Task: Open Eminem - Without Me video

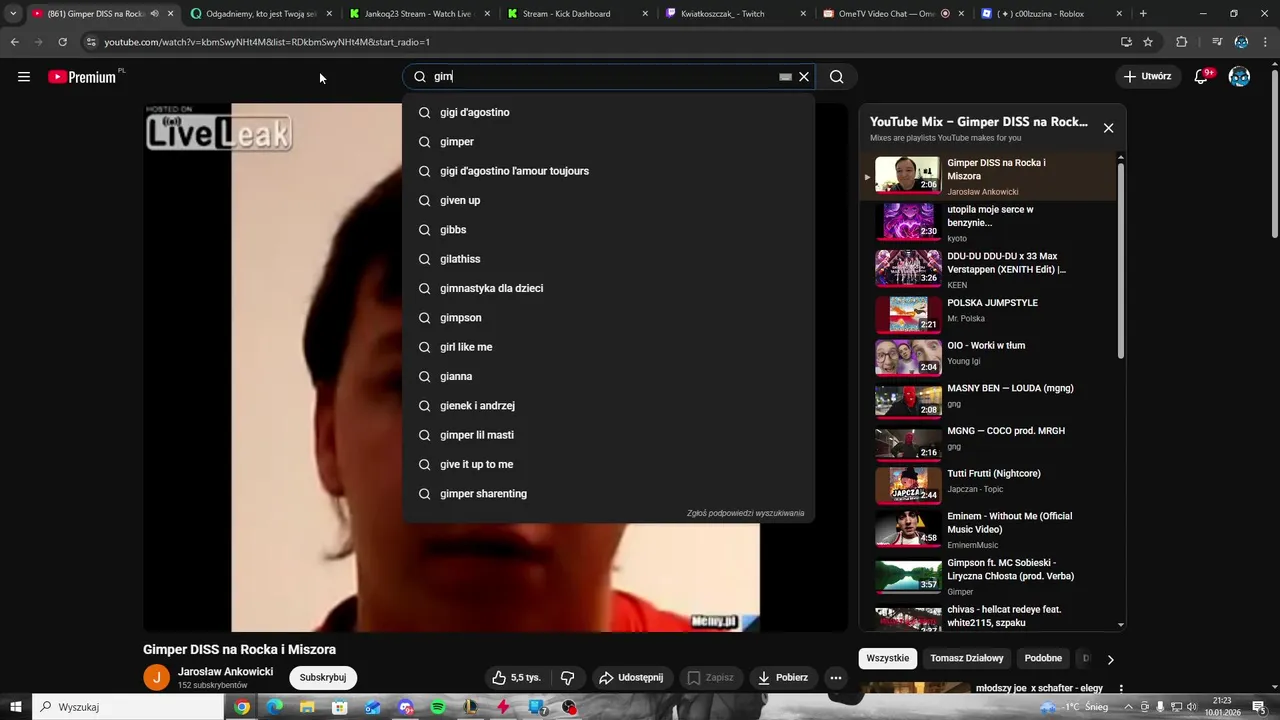Action: coord(990,529)
